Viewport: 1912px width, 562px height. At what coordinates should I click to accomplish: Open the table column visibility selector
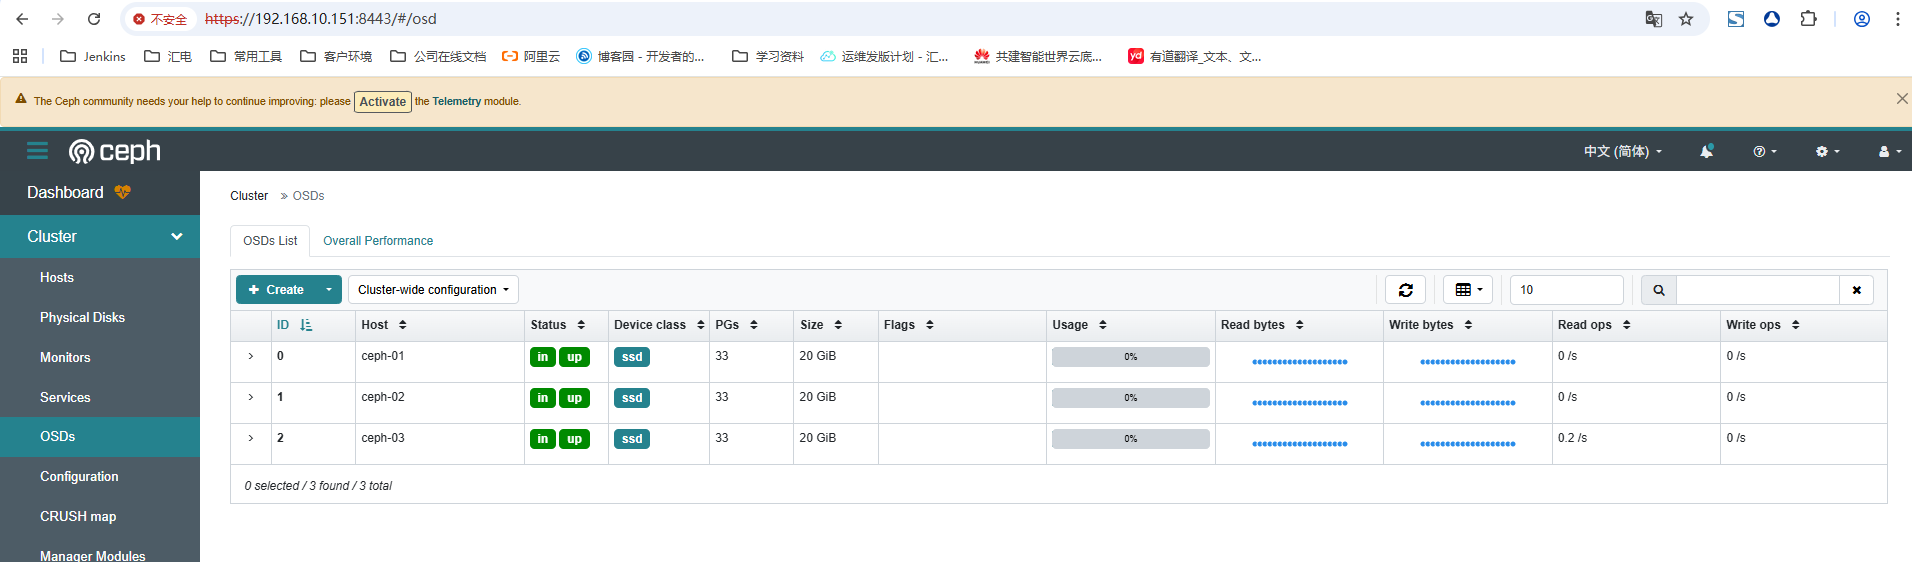coord(1468,290)
